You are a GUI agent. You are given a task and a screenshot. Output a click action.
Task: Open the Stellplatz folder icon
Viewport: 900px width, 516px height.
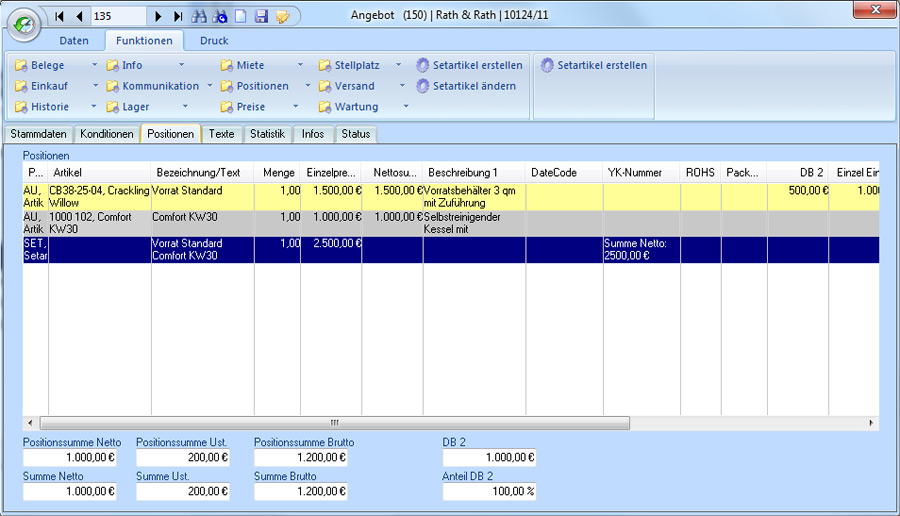325,65
